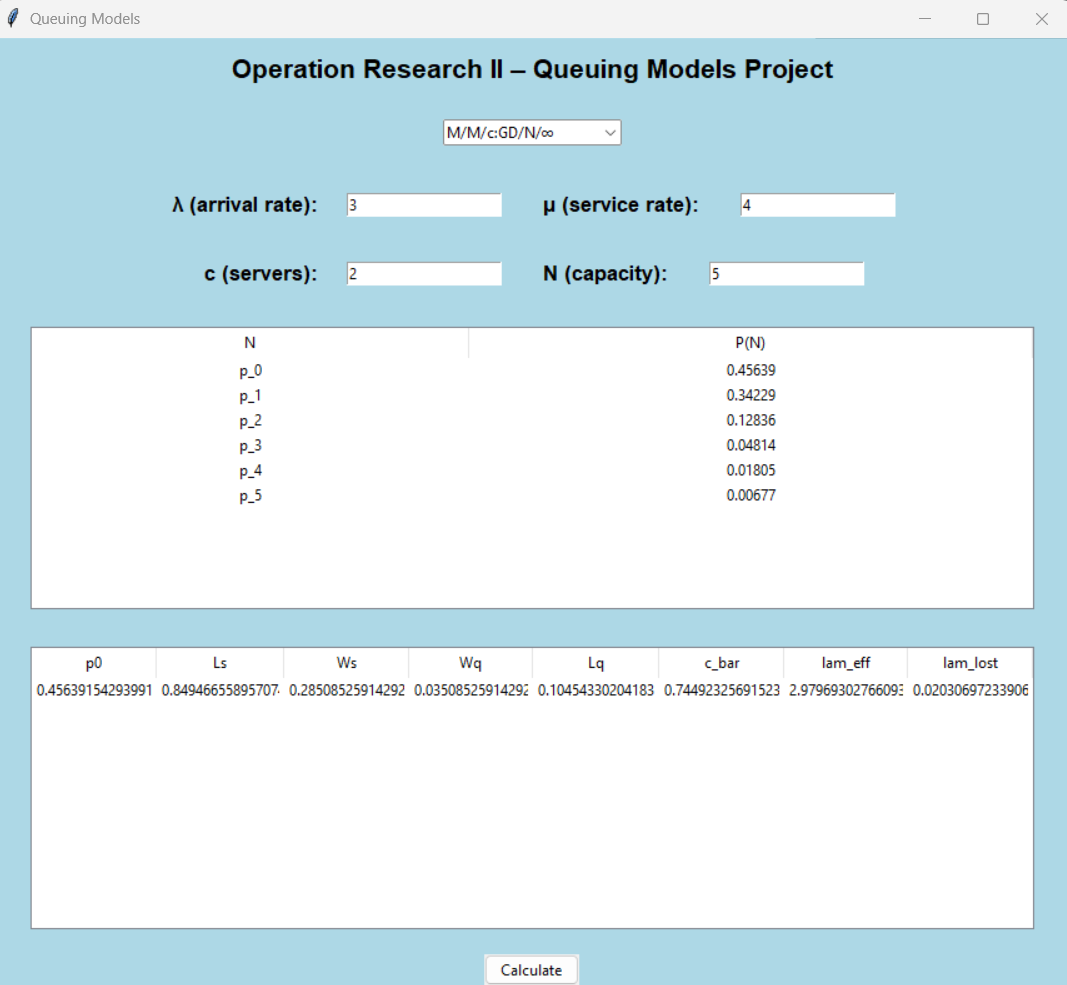The image size is (1067, 985).
Task: Click the P(N) column header
Action: [751, 342]
